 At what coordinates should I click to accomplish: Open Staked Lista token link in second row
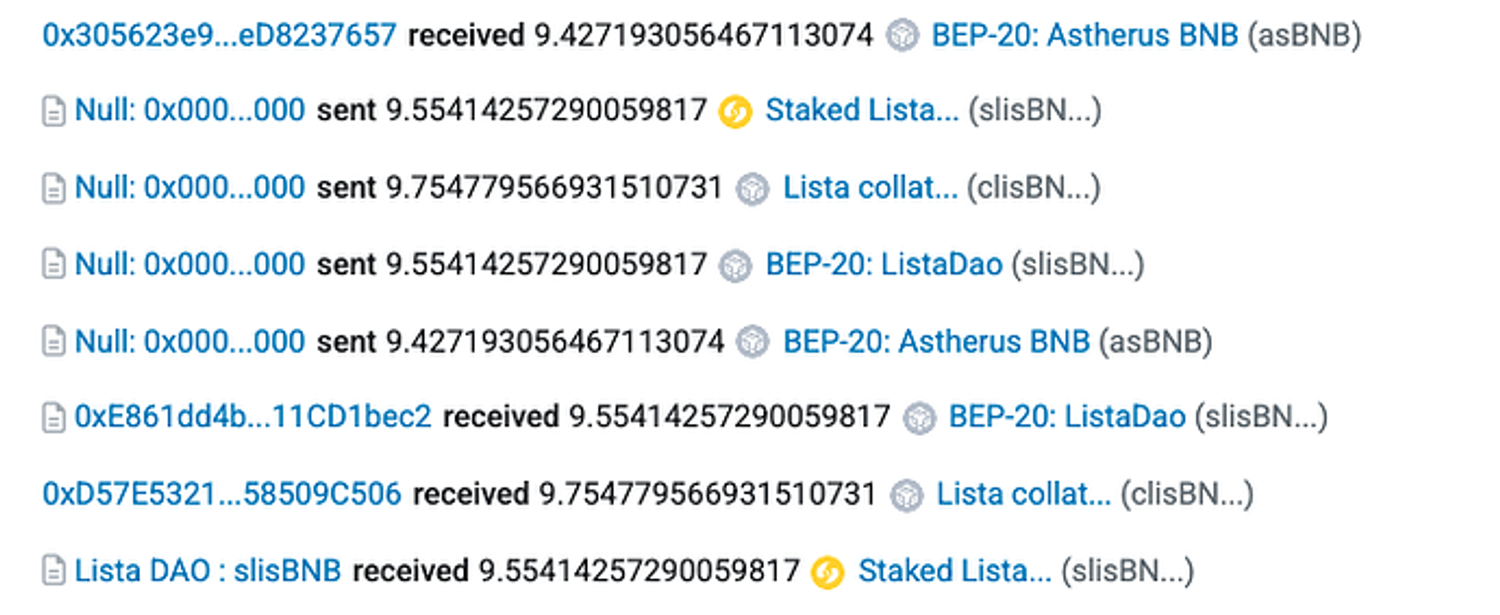pos(861,110)
